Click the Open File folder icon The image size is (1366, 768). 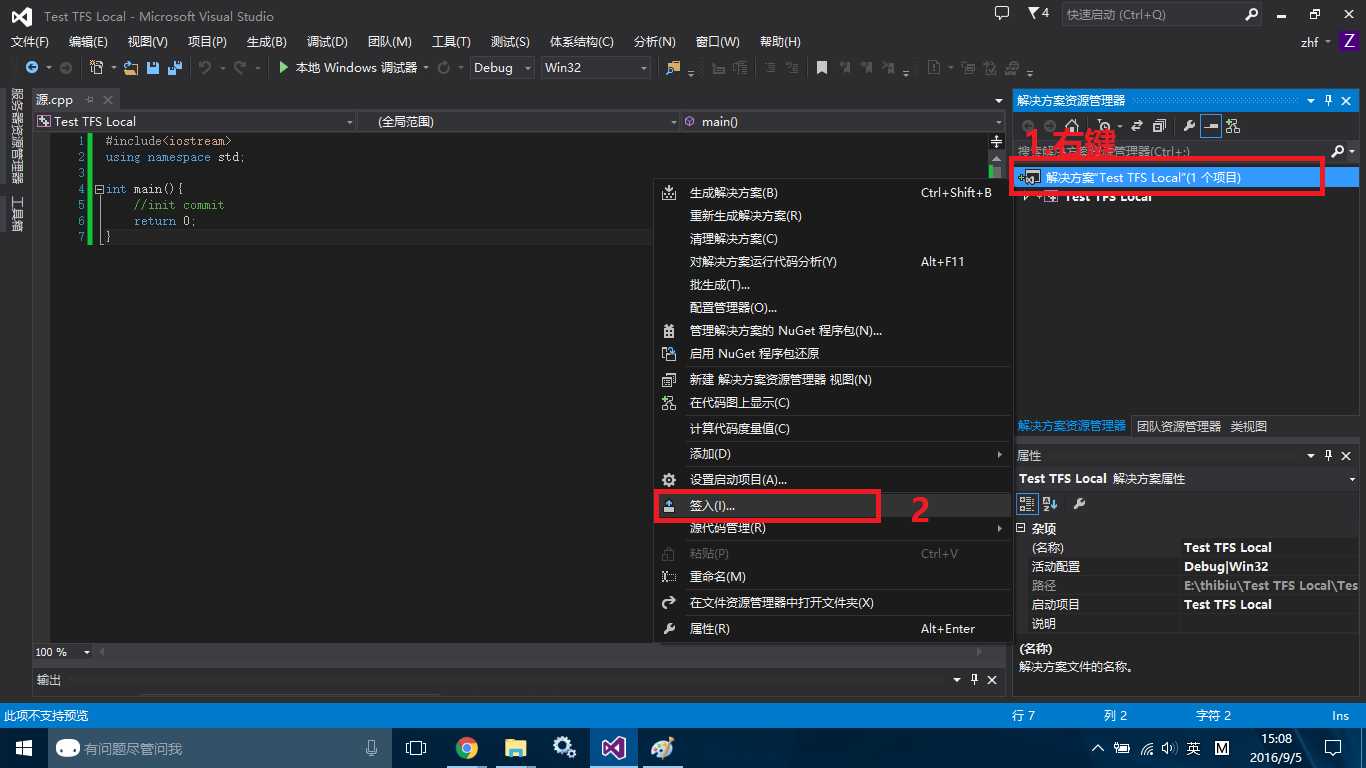(130, 67)
